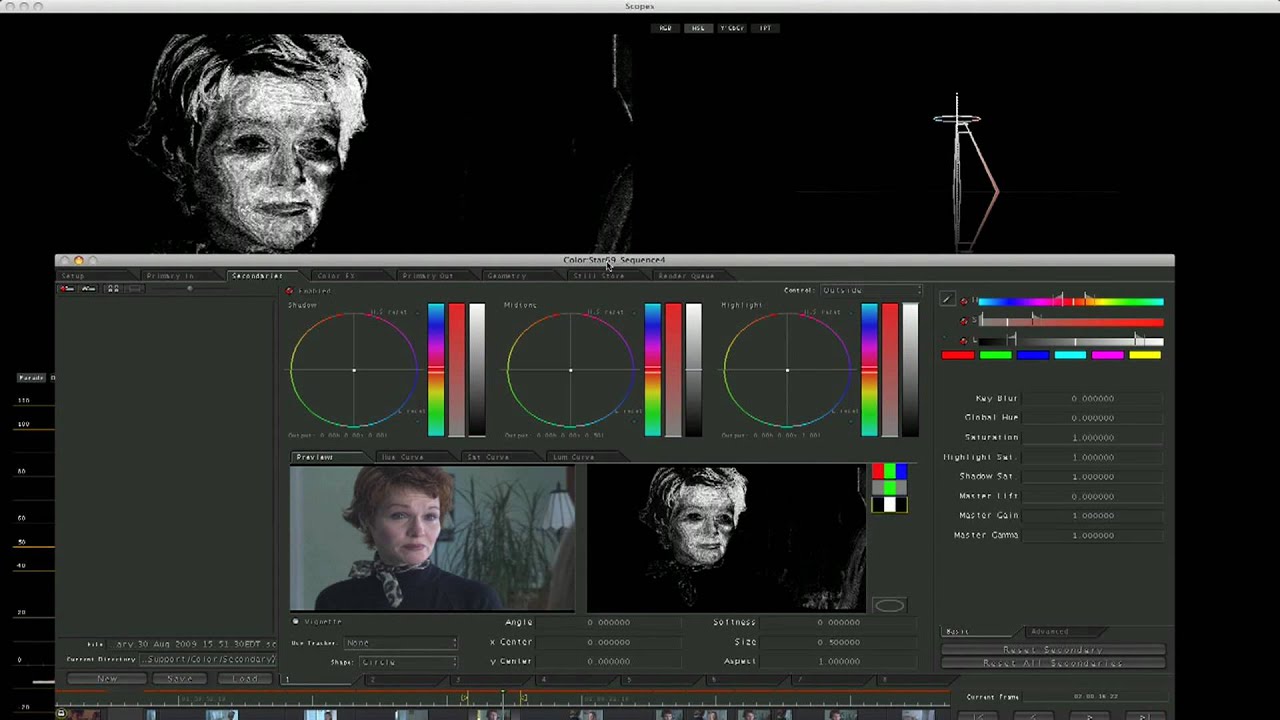Select the red color swatch
The image size is (1280, 720).
[x=957, y=355]
